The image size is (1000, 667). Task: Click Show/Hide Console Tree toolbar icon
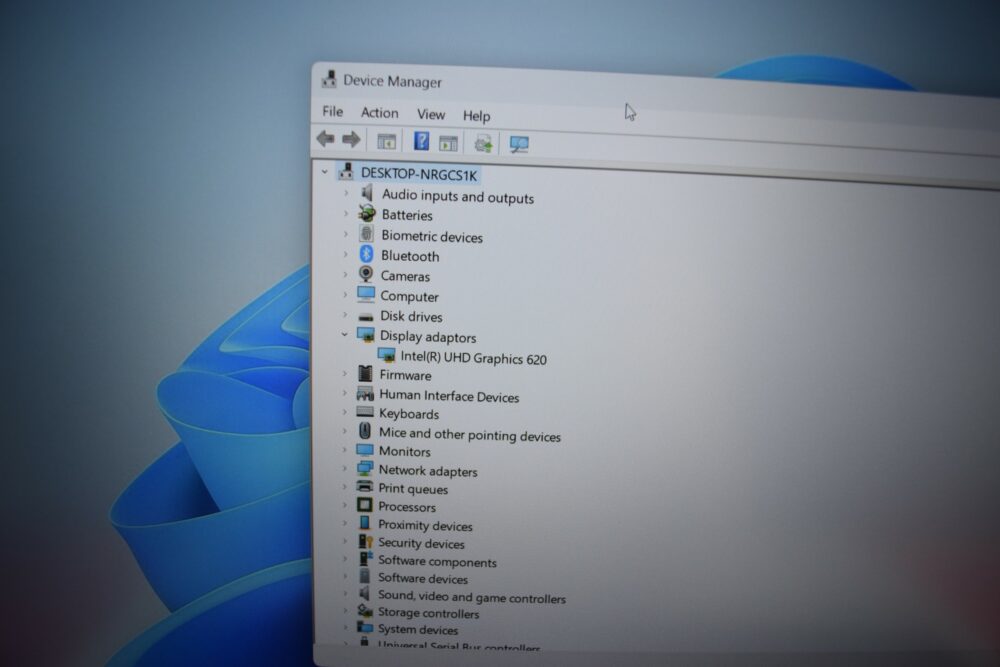pos(386,141)
